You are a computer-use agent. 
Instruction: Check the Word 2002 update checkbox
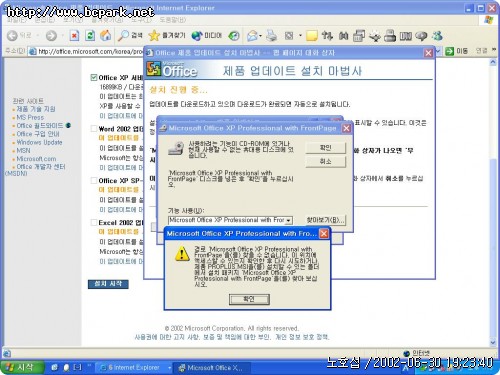coord(94,129)
